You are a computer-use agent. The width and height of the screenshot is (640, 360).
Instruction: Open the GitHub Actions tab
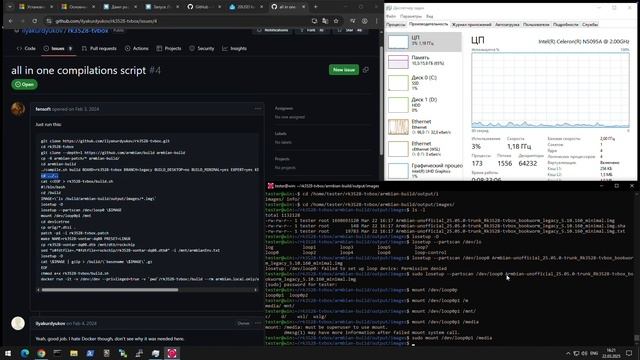[137, 49]
